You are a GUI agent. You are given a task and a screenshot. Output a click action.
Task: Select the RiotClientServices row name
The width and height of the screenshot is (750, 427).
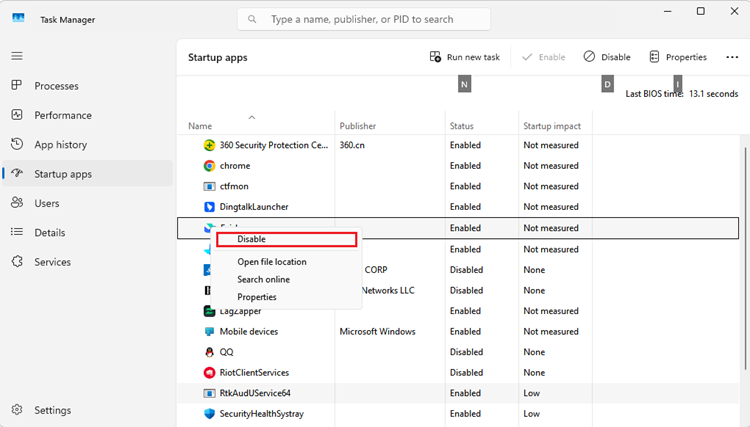pos(254,372)
